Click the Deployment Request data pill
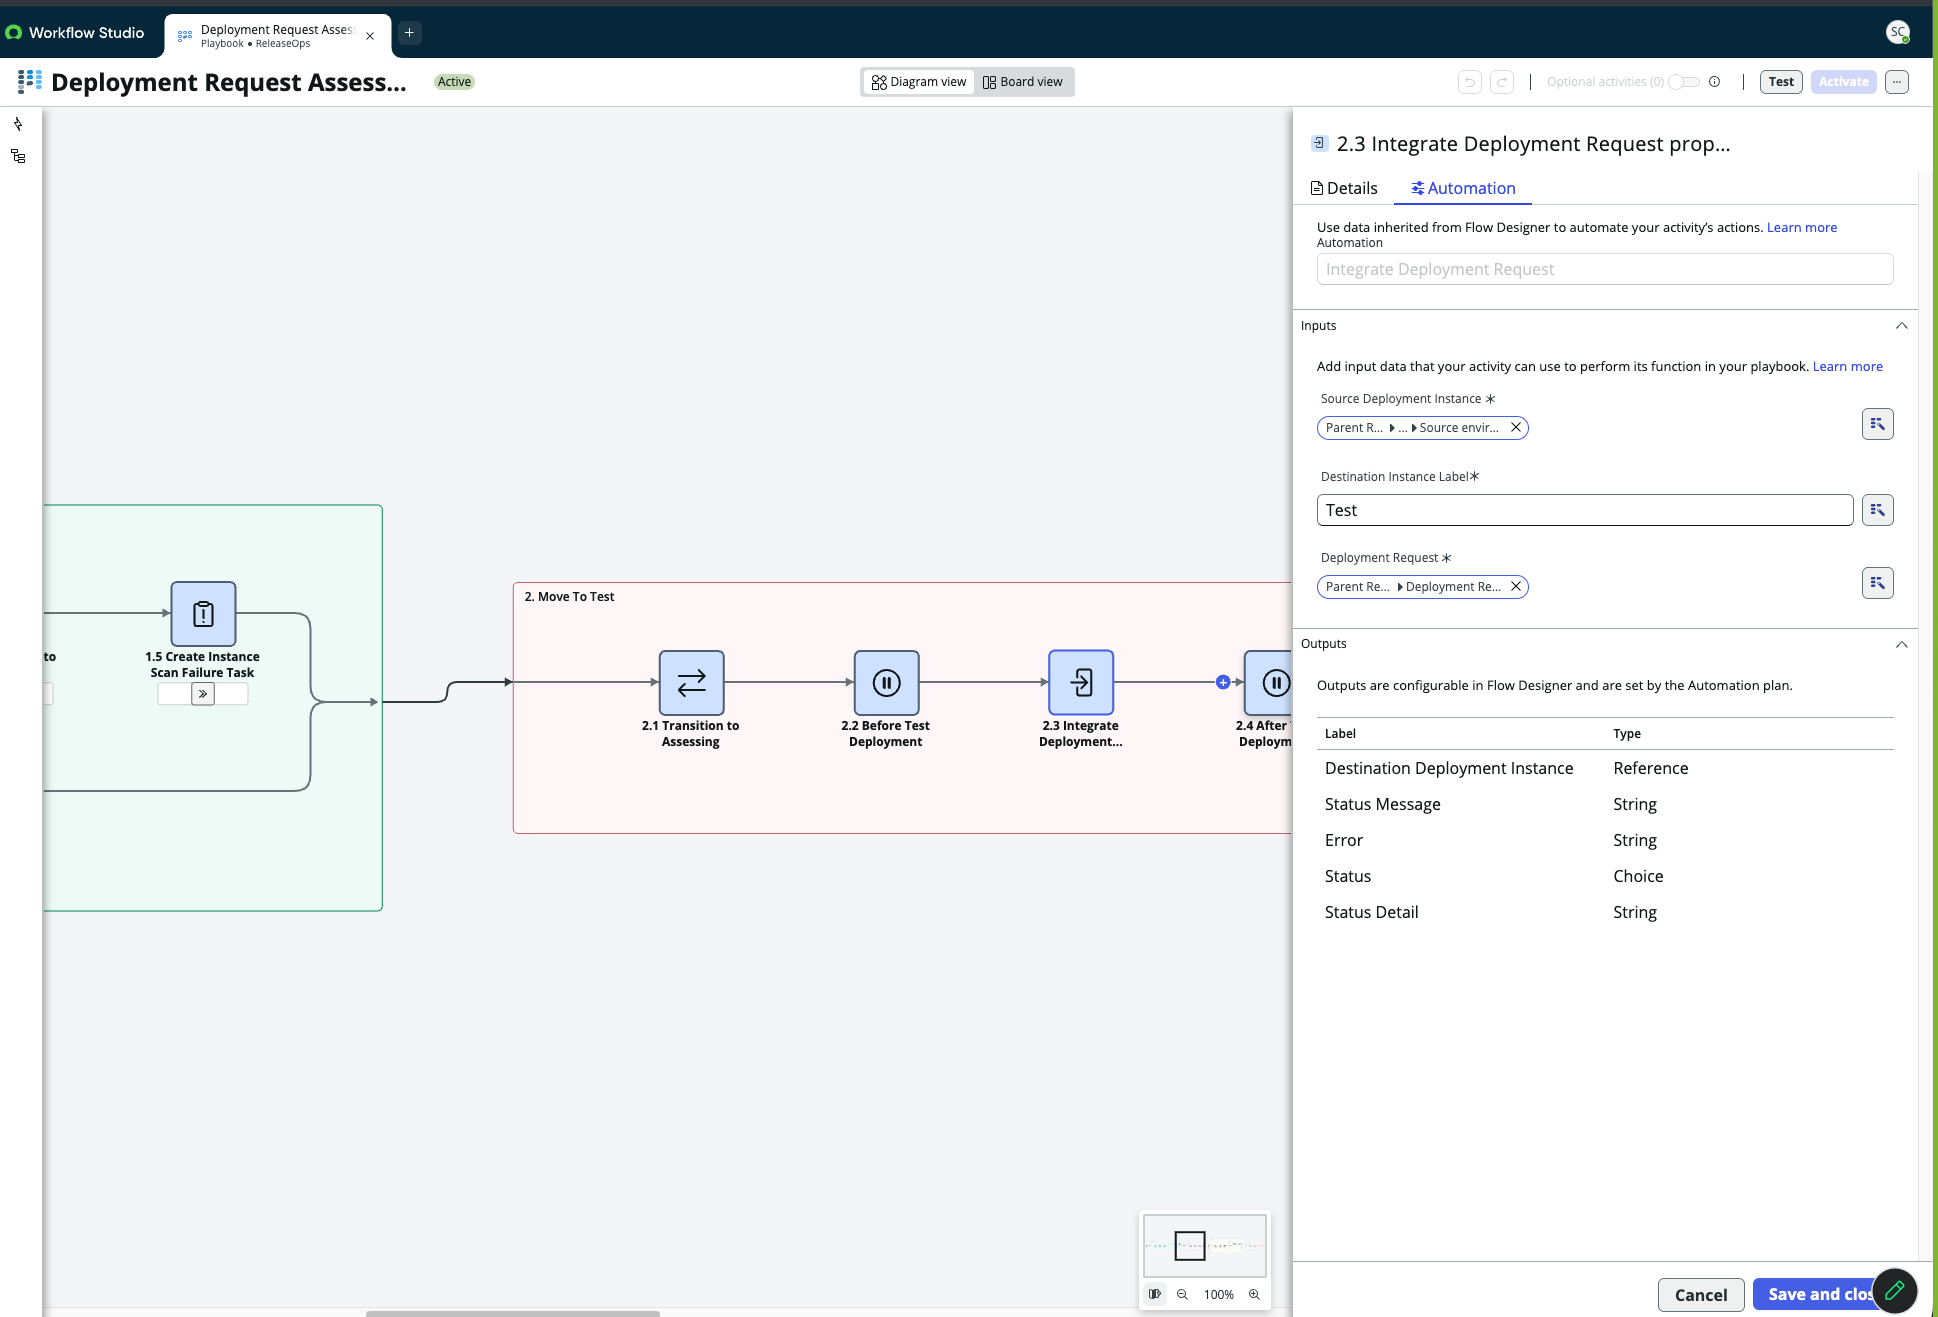1938x1317 pixels. click(1422, 587)
